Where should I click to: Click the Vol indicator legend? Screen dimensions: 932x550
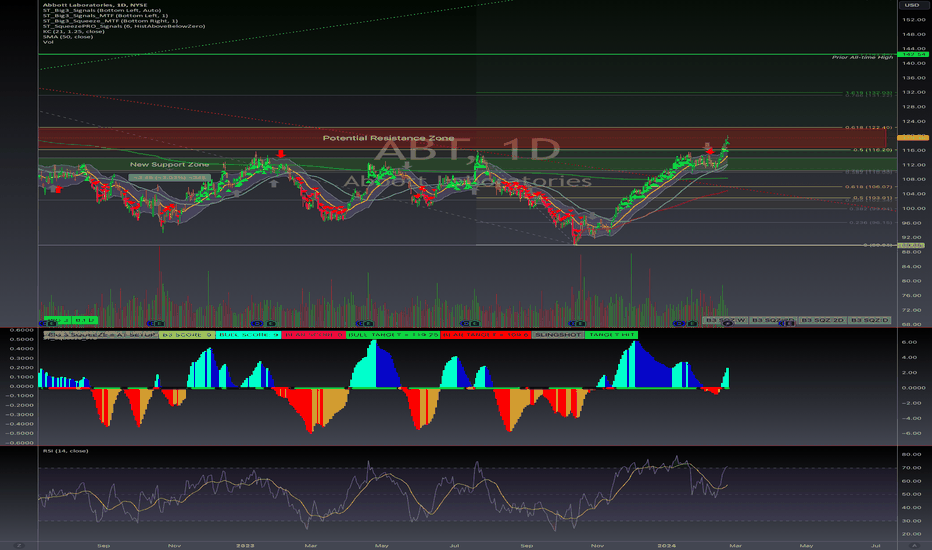(x=48, y=42)
